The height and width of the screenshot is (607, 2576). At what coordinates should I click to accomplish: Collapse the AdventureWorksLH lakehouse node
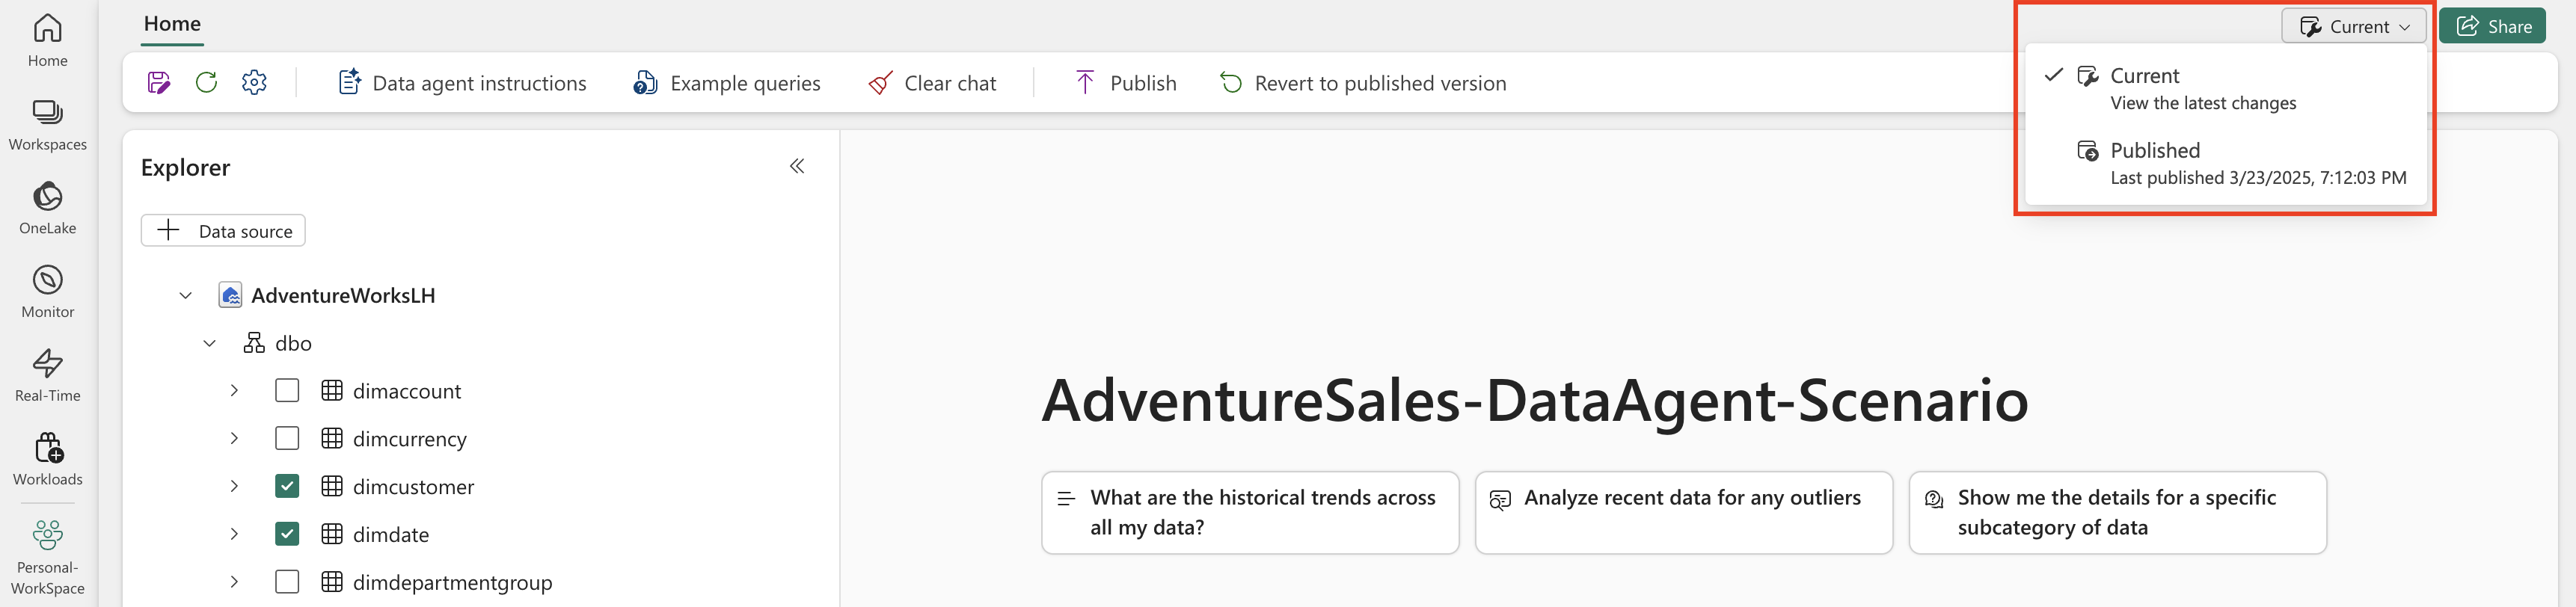[186, 296]
